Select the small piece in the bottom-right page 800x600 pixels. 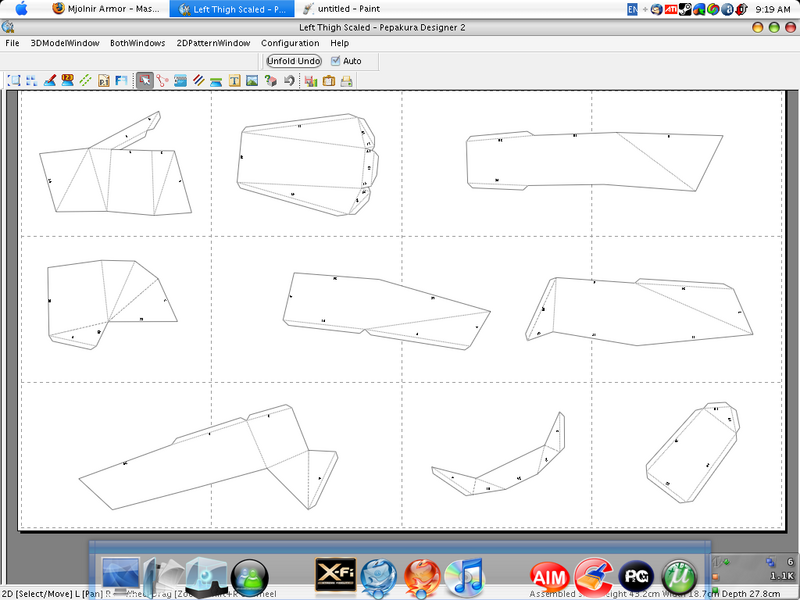tap(692, 452)
